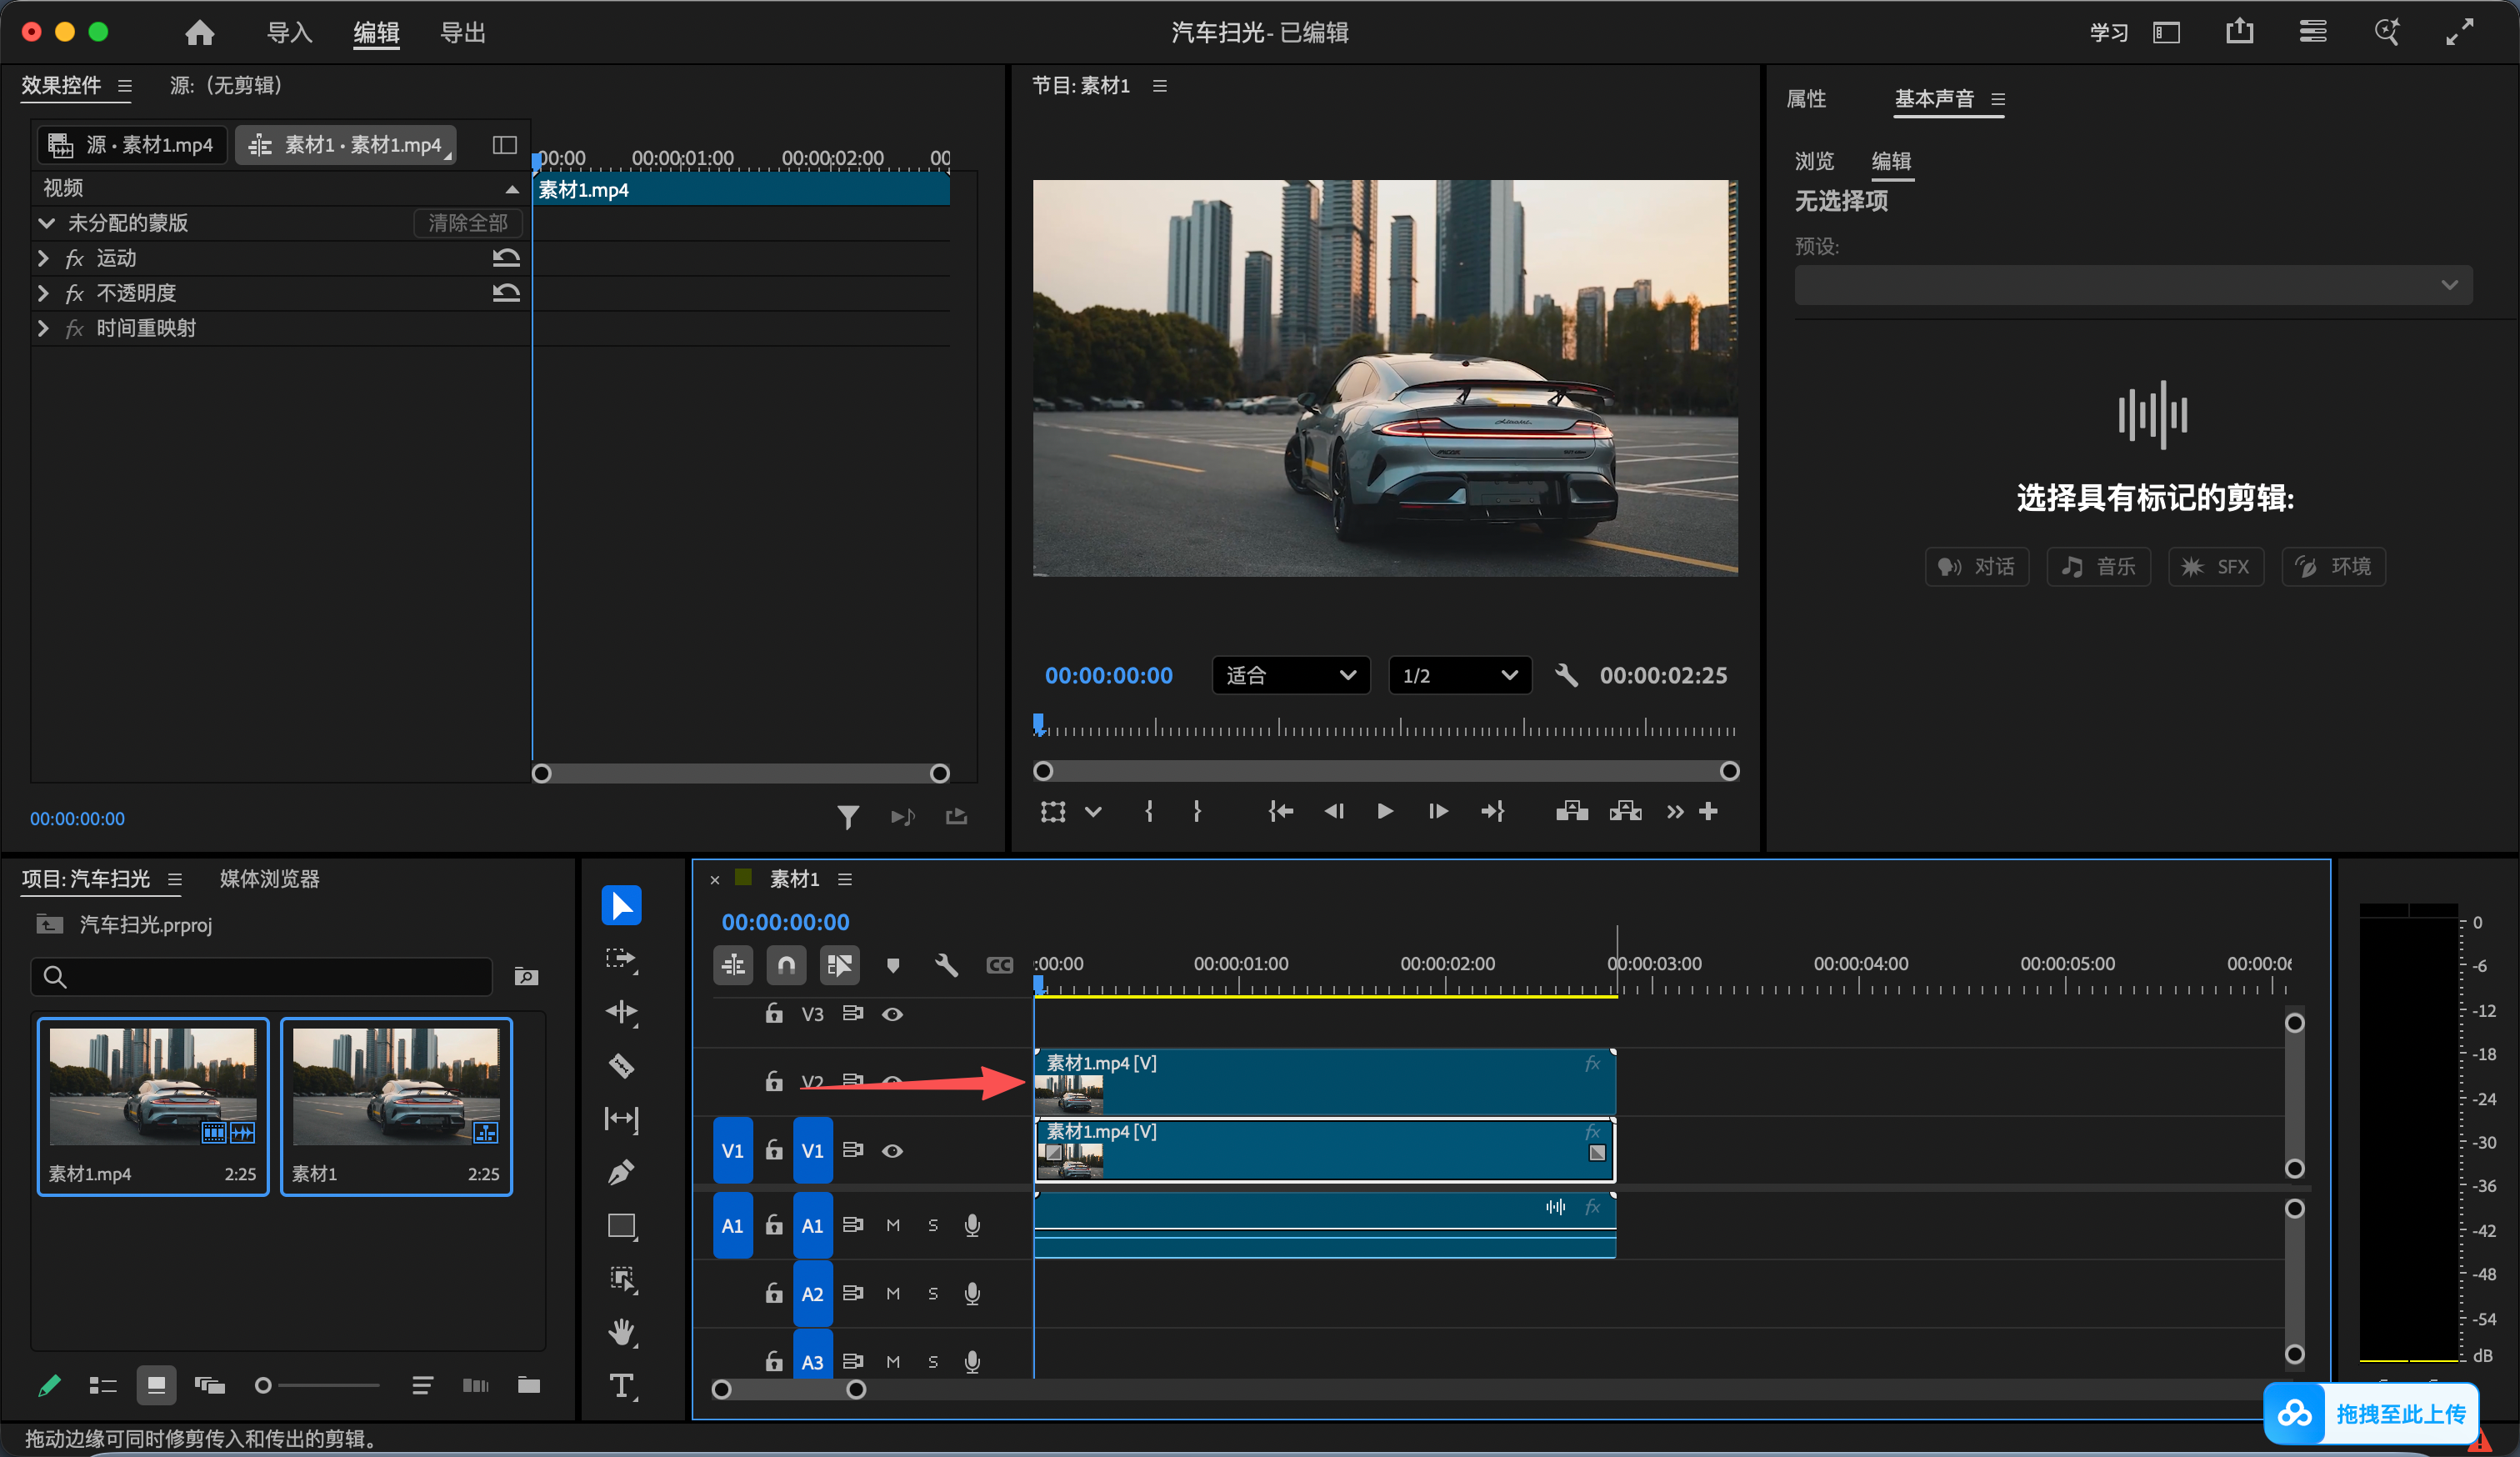Screen dimensions: 2520x1457
Task: Toggle snap in timeline magnet button
Action: point(787,965)
